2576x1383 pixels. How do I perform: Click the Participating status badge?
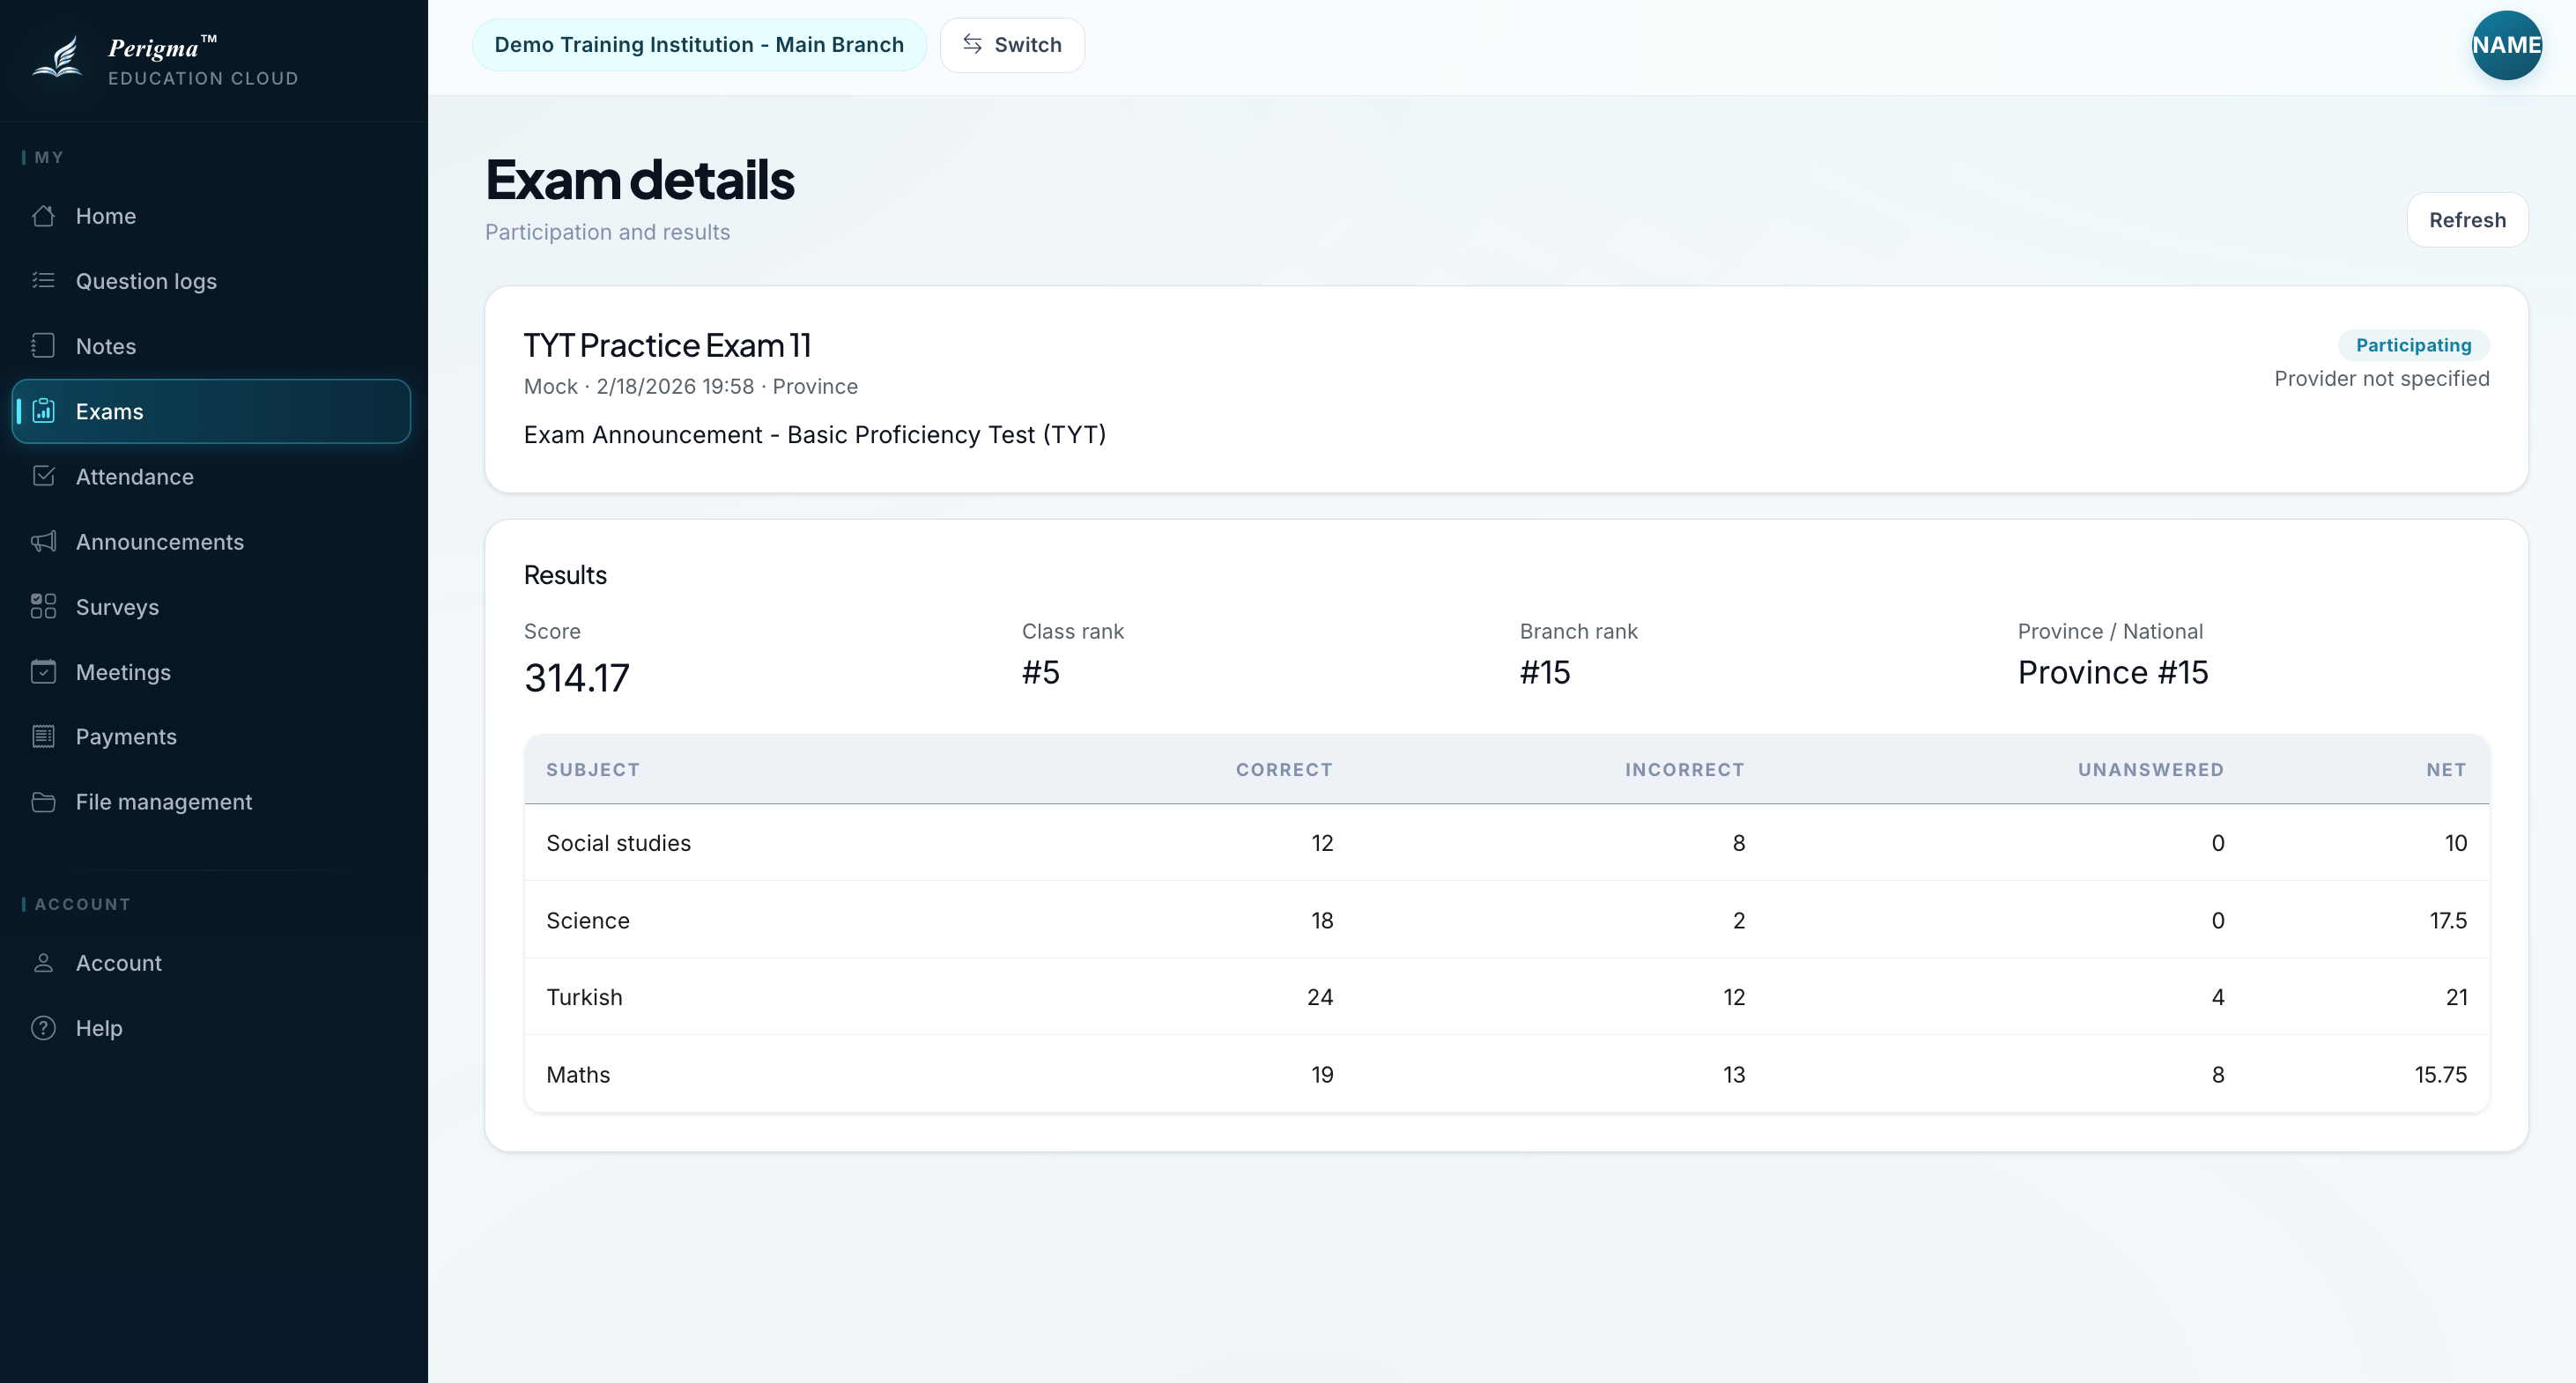pyautogui.click(x=2413, y=345)
